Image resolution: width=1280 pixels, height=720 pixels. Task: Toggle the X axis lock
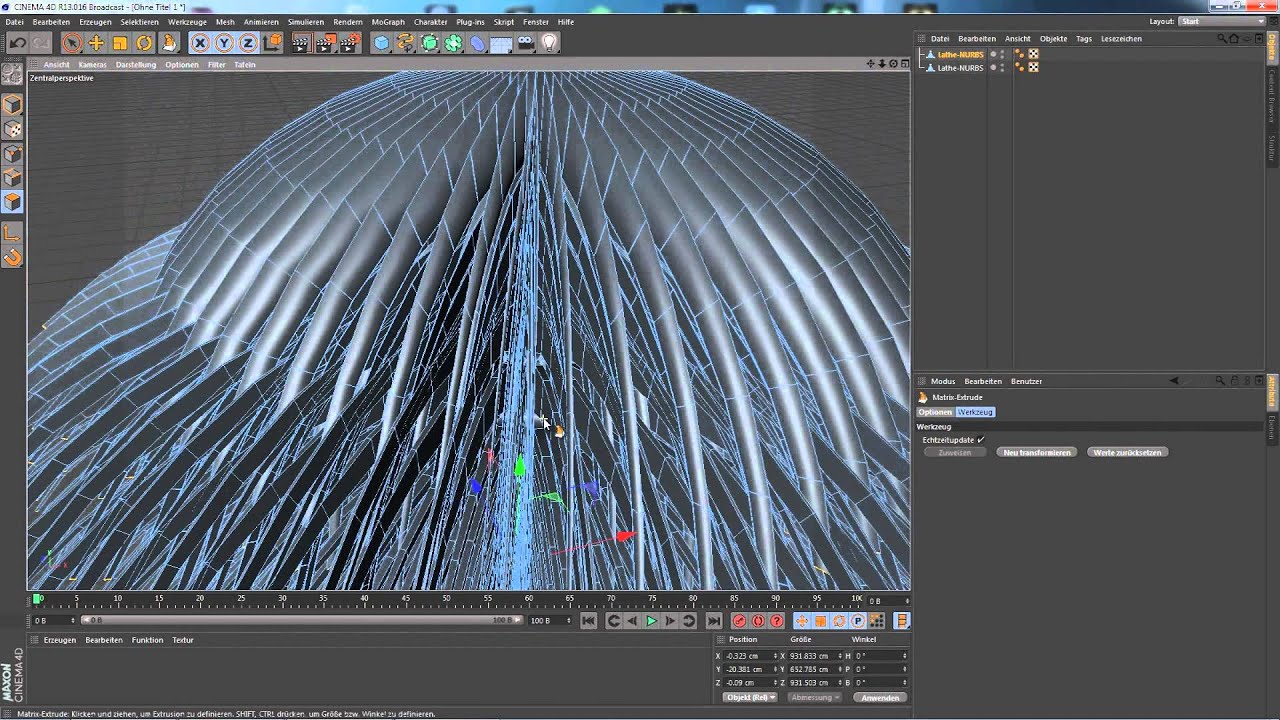(200, 43)
